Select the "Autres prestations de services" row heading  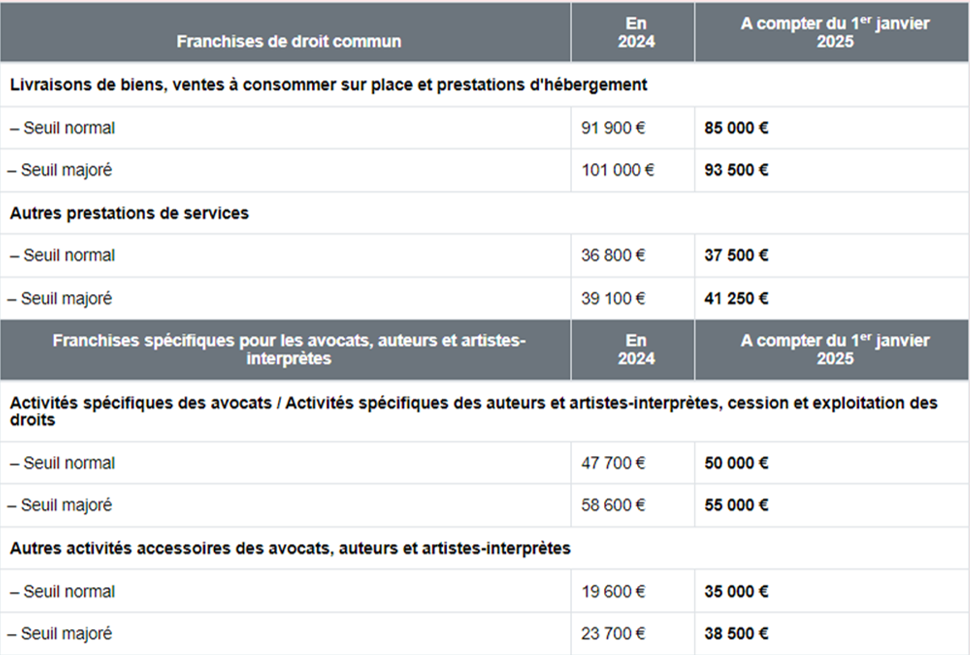coord(129,213)
